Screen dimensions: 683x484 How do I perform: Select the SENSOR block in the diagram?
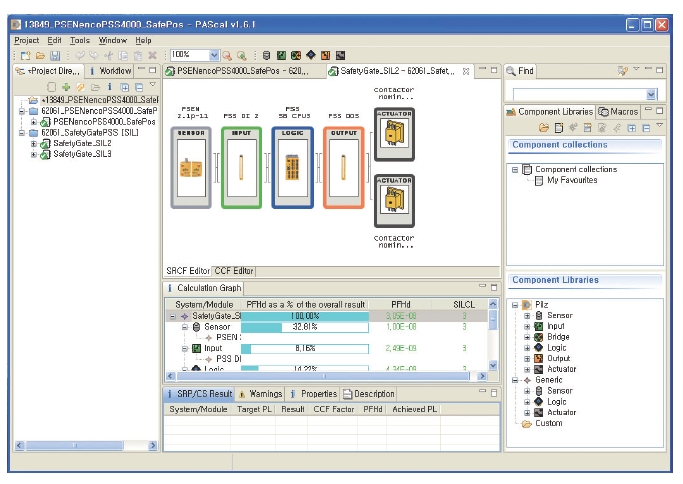pos(191,168)
